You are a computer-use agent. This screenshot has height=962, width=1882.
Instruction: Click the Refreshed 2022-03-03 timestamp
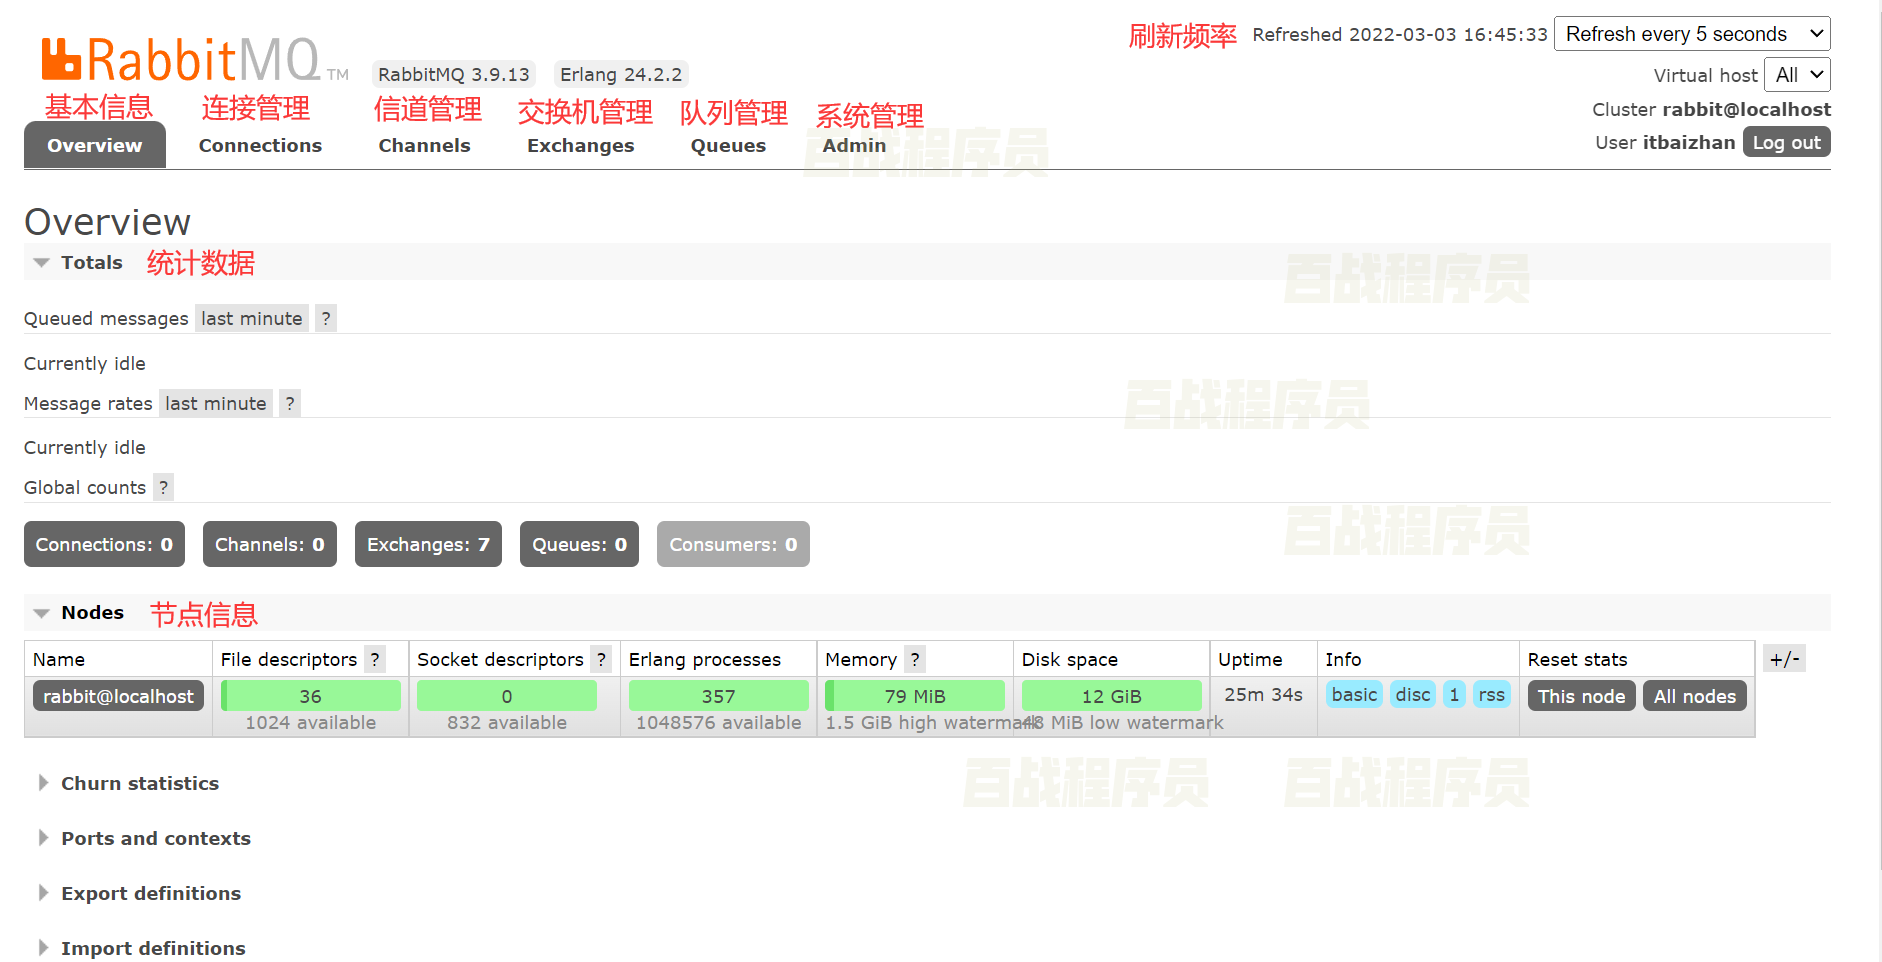(1400, 34)
